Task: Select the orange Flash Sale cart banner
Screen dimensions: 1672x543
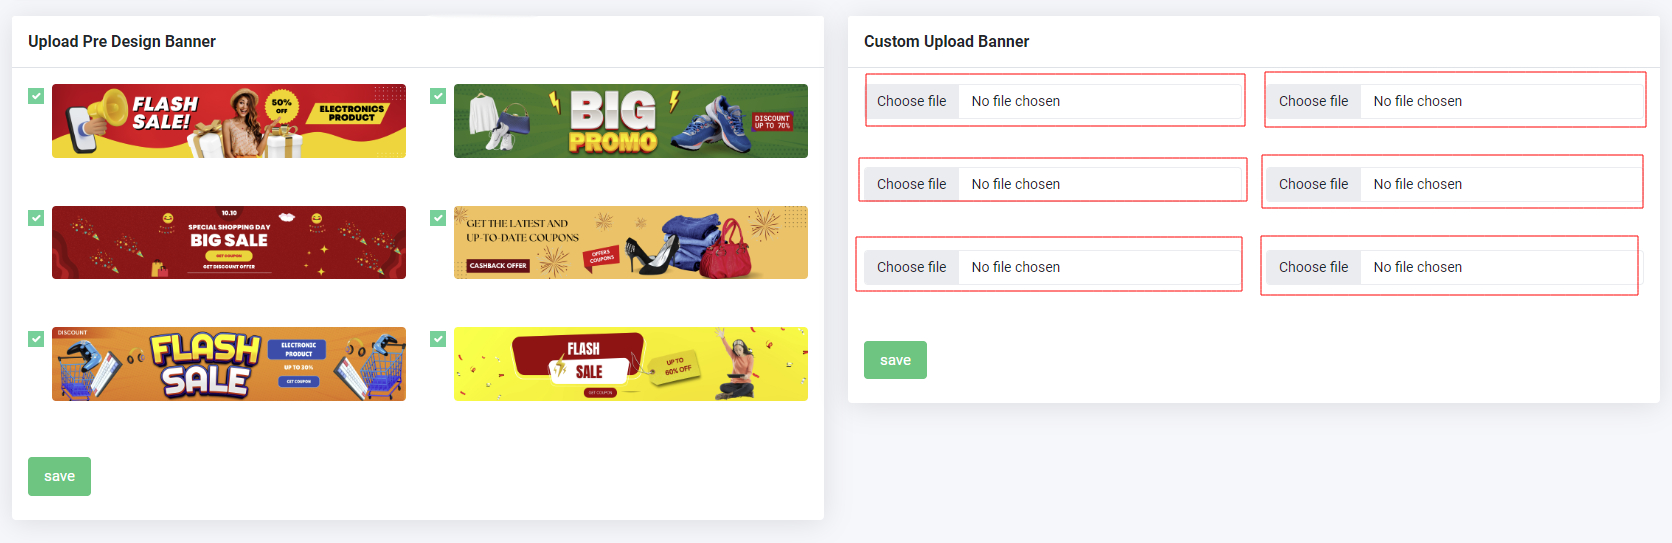Action: pyautogui.click(x=229, y=364)
